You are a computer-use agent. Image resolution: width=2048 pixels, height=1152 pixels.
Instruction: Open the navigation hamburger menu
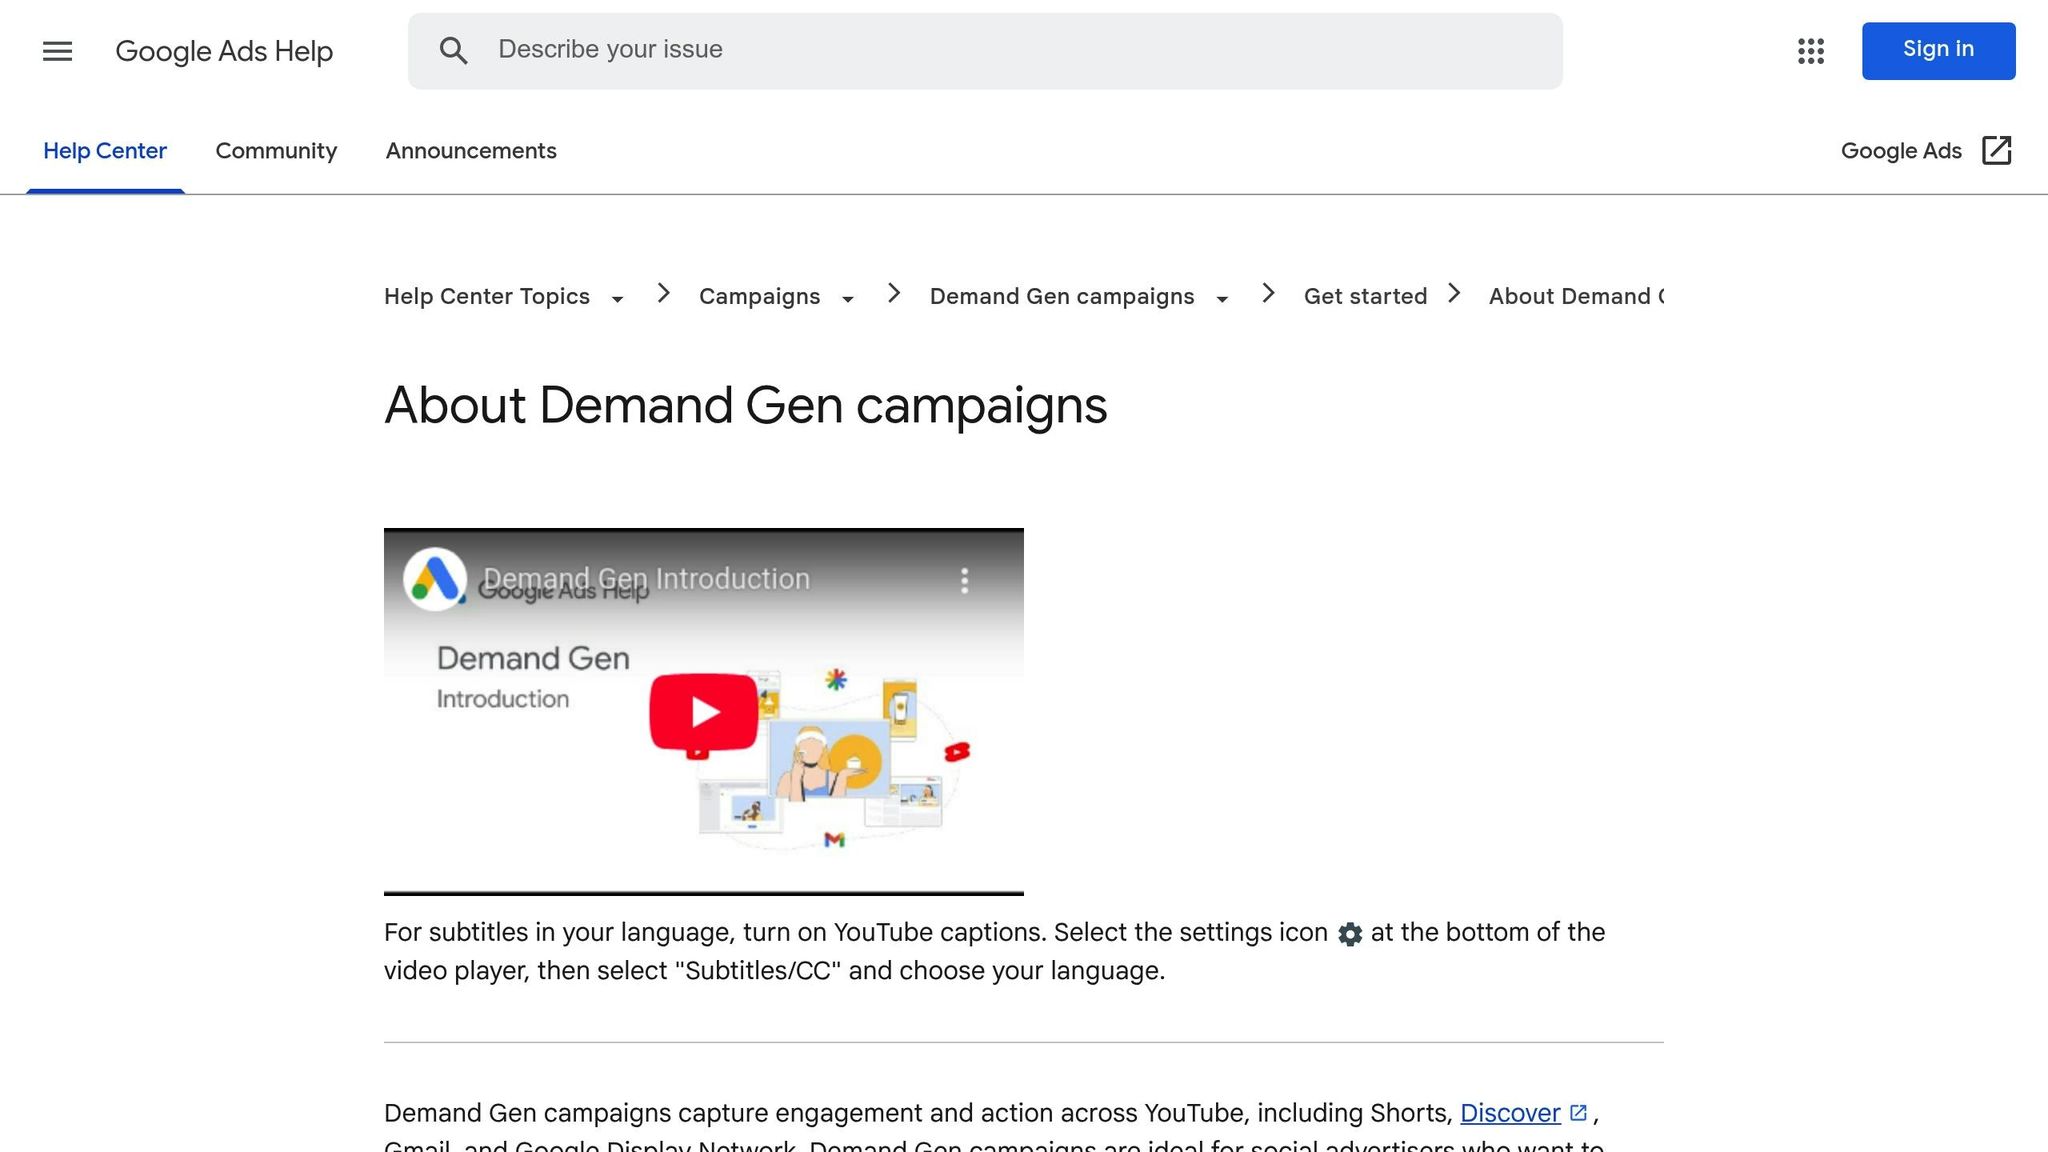point(57,51)
